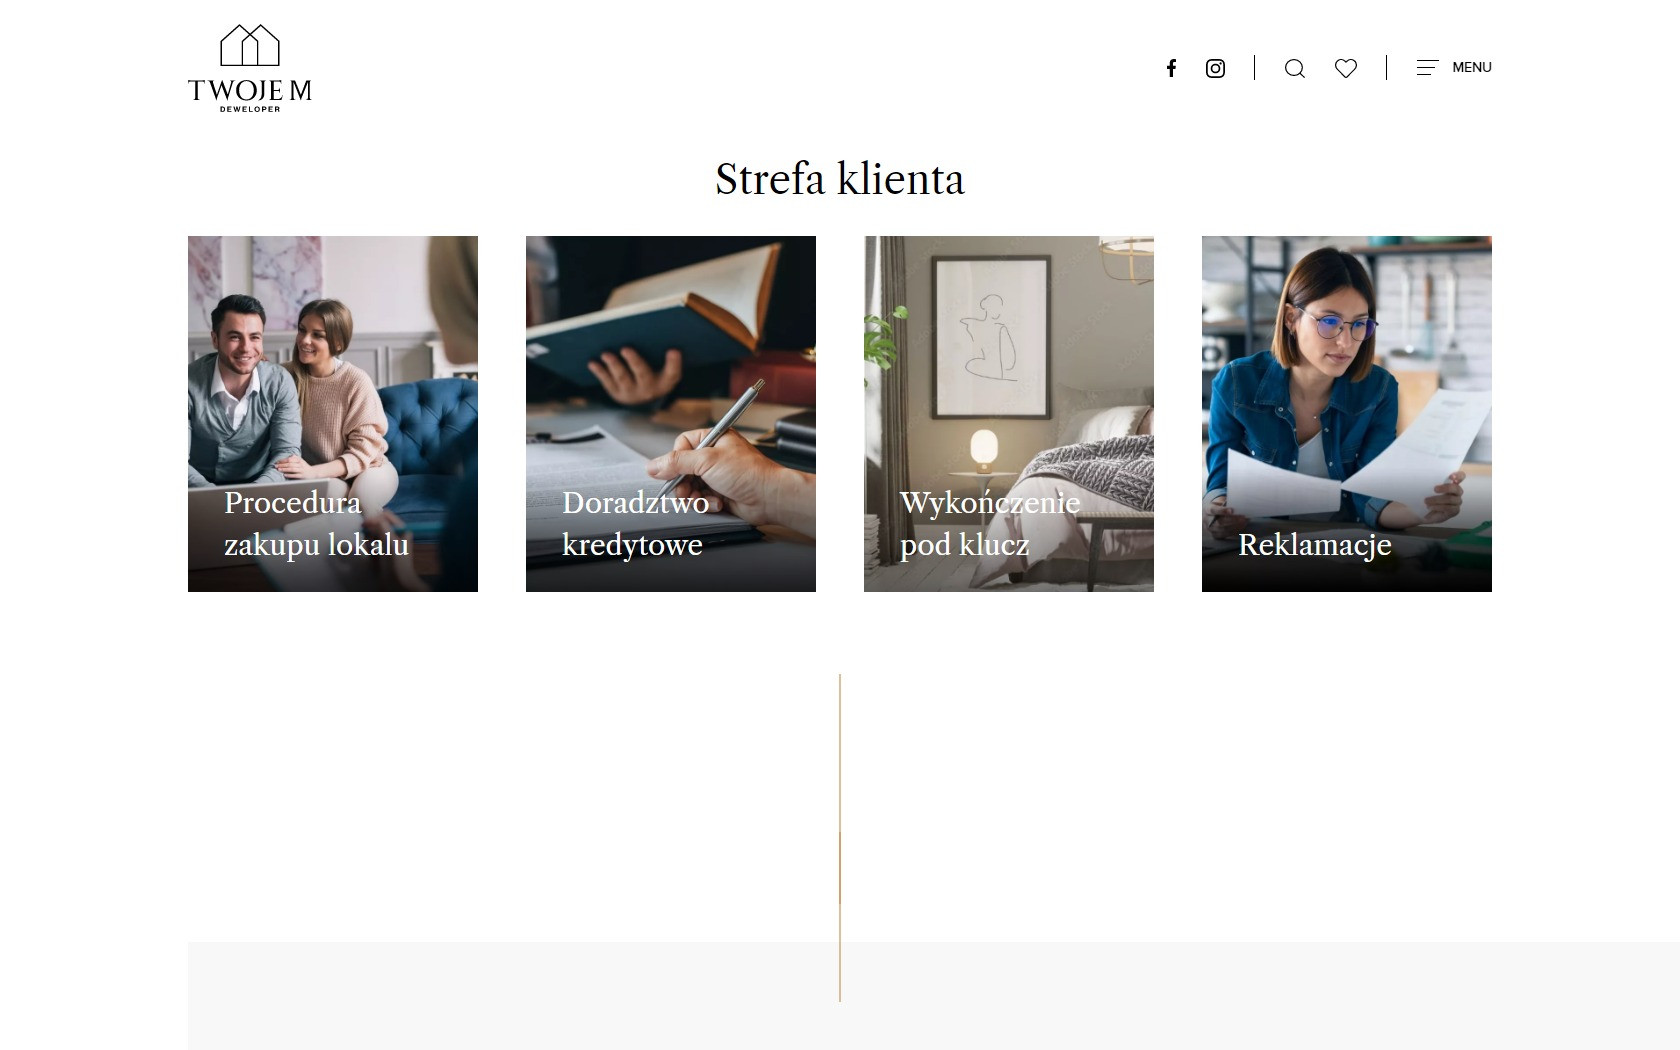Click the hamburger lines menu icon
1680x1050 pixels.
click(1427, 68)
